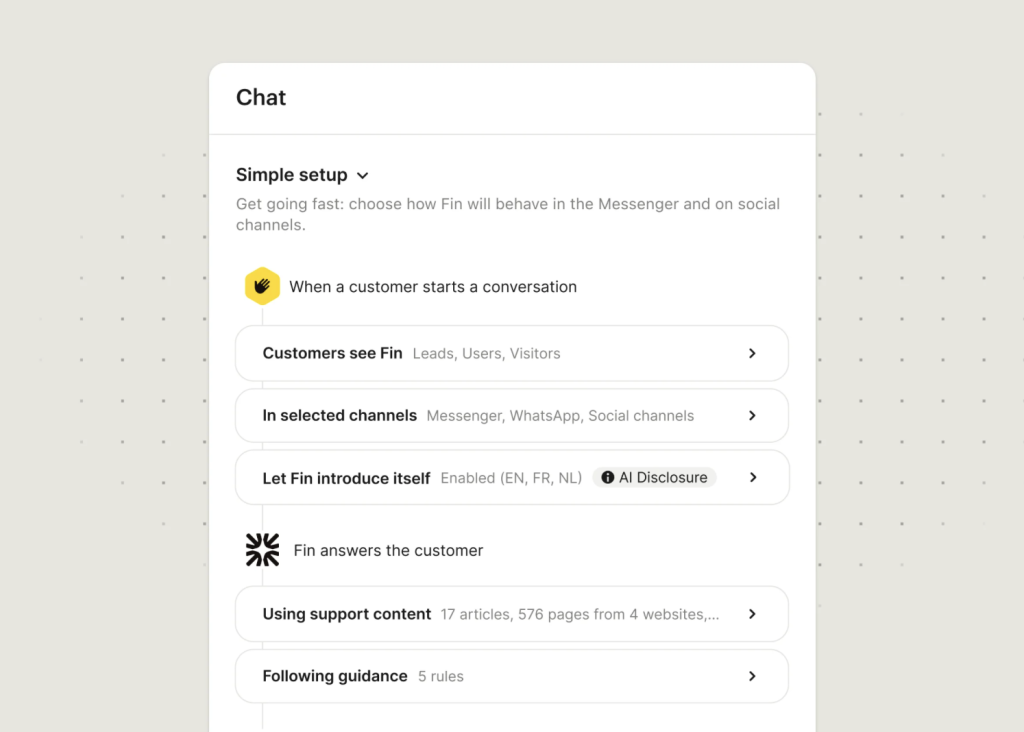1024x732 pixels.
Task: Open the Following guidance rule setting
Action: [x=335, y=676]
